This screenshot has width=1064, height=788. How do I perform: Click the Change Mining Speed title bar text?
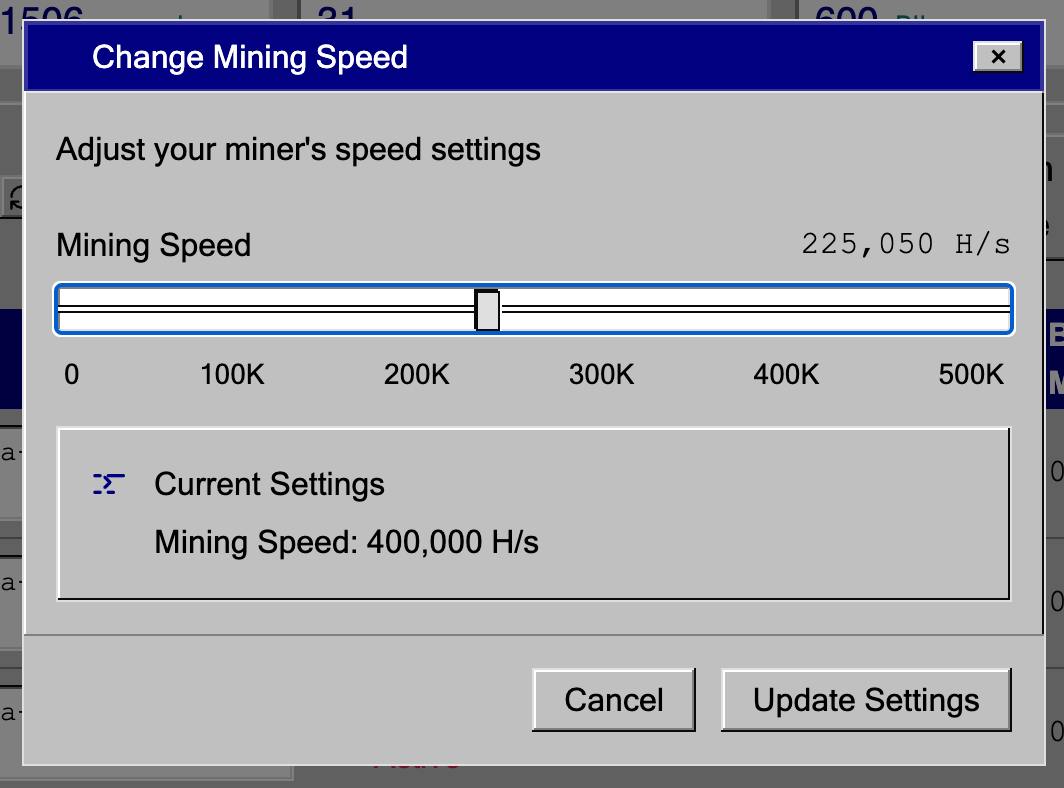(x=250, y=57)
